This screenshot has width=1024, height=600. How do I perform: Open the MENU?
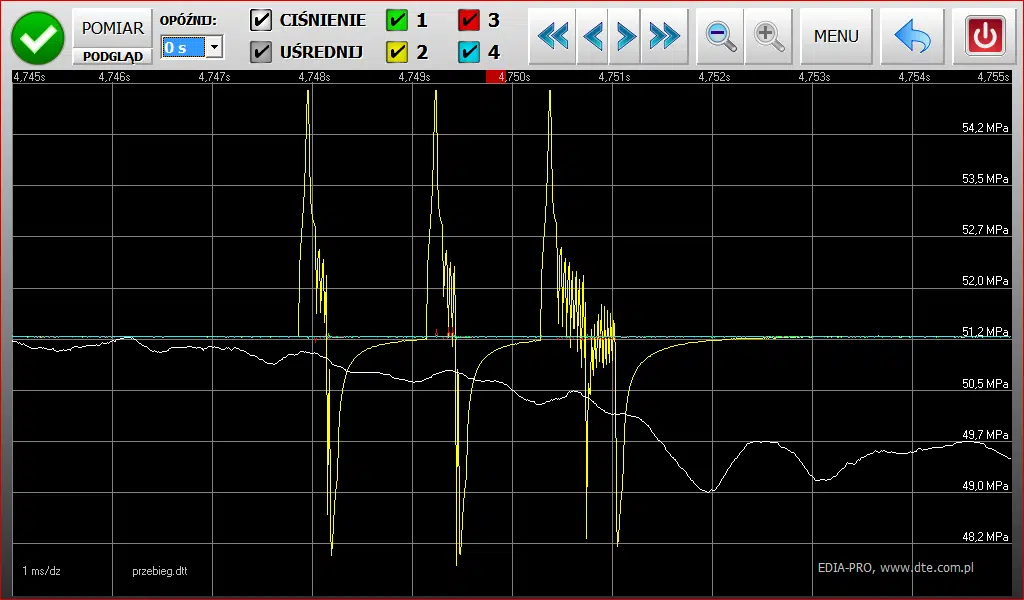(836, 36)
